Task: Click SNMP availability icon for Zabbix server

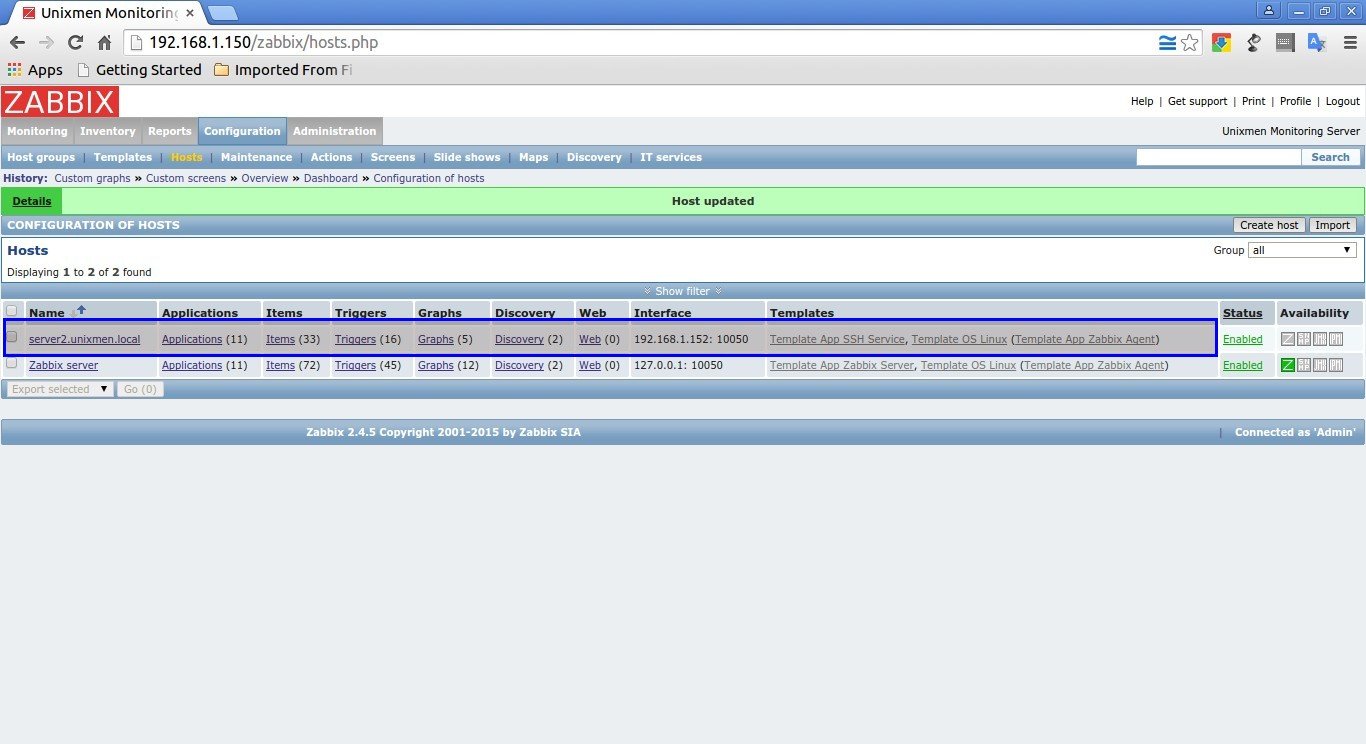Action: (x=1304, y=365)
